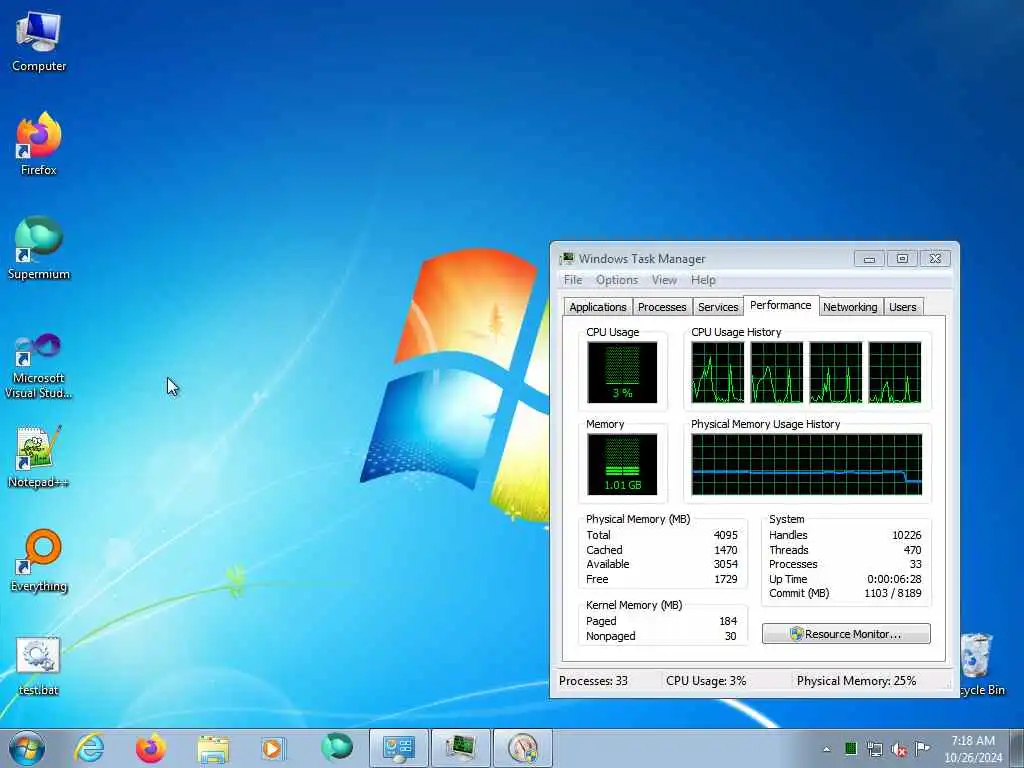Click the Show desktop strip on taskbar
This screenshot has width=1024, height=768.
click(x=1019, y=748)
